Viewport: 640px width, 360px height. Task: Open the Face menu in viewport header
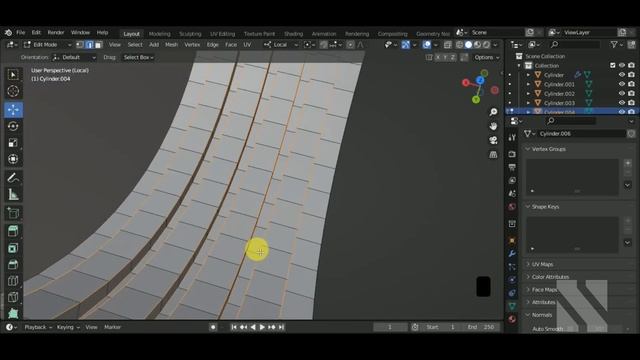[x=231, y=45]
